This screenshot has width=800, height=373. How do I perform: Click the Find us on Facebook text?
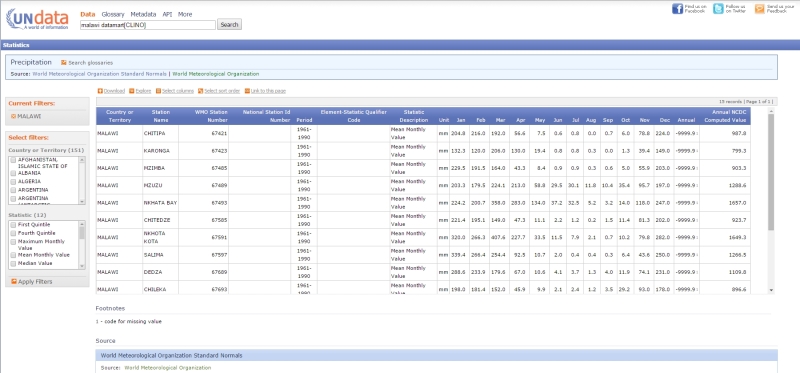click(x=695, y=9)
